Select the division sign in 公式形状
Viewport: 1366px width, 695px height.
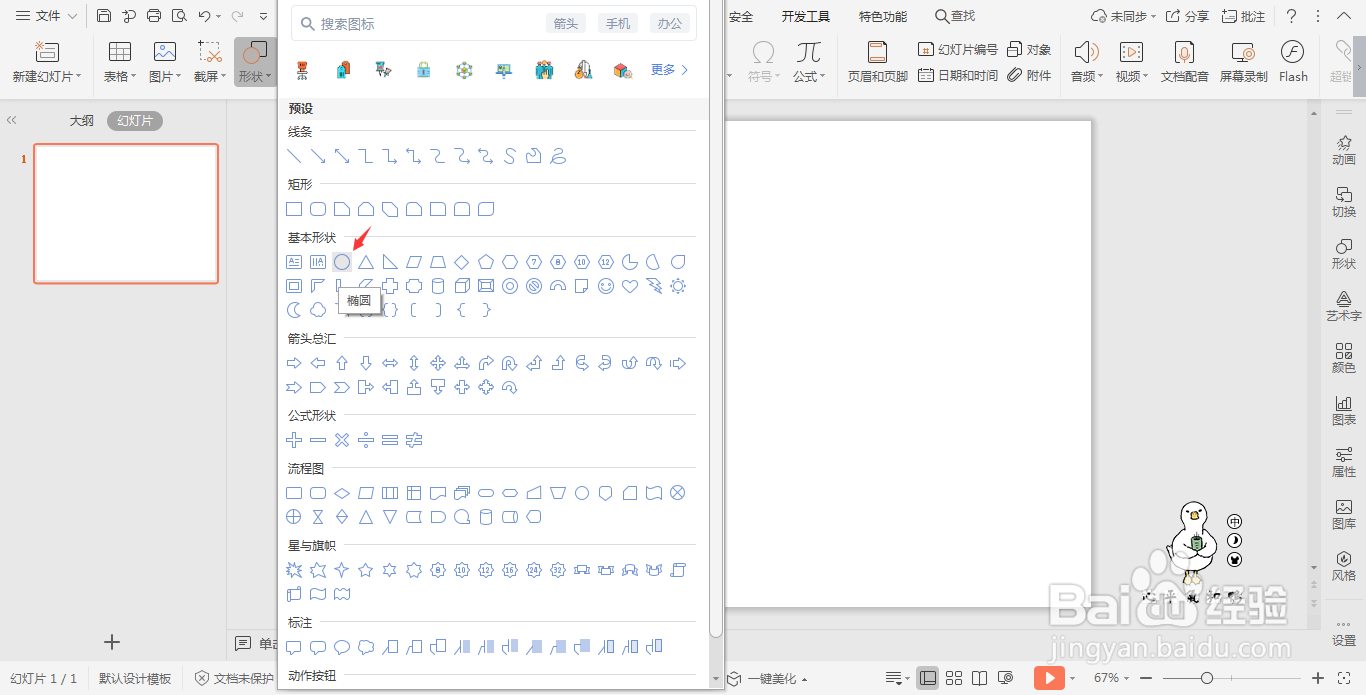point(366,440)
